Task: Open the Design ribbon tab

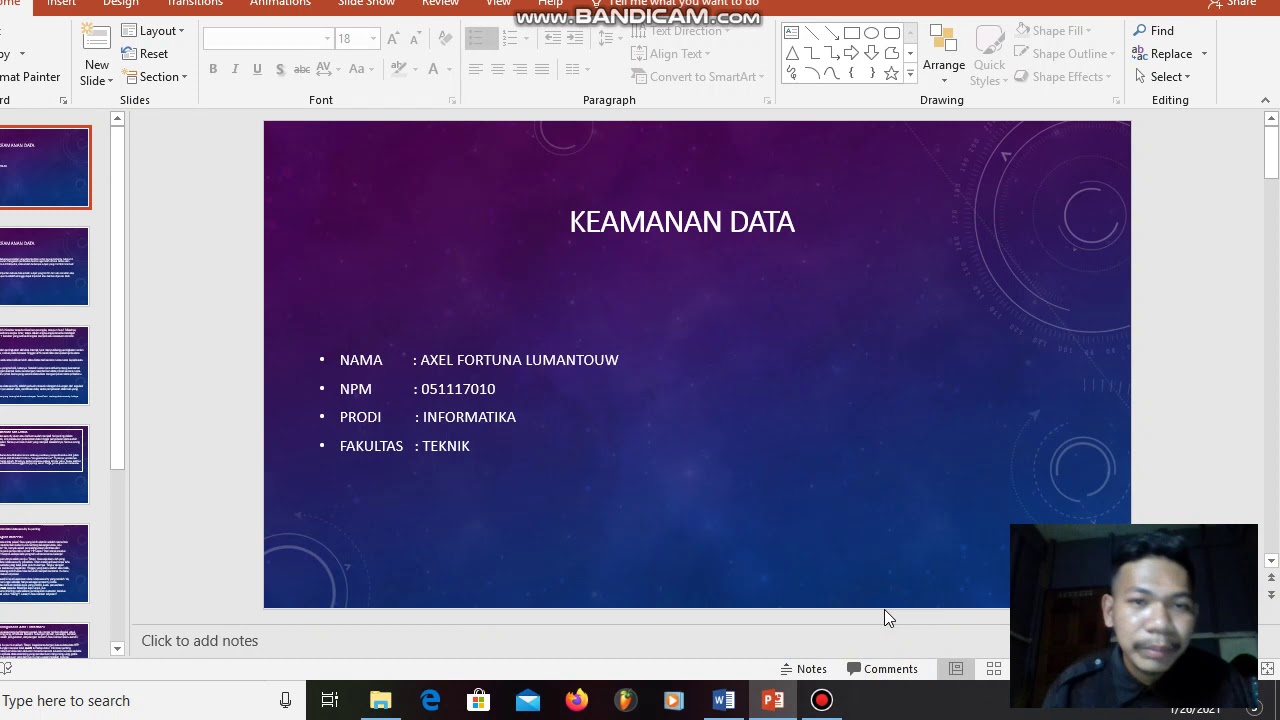Action: tap(121, 4)
